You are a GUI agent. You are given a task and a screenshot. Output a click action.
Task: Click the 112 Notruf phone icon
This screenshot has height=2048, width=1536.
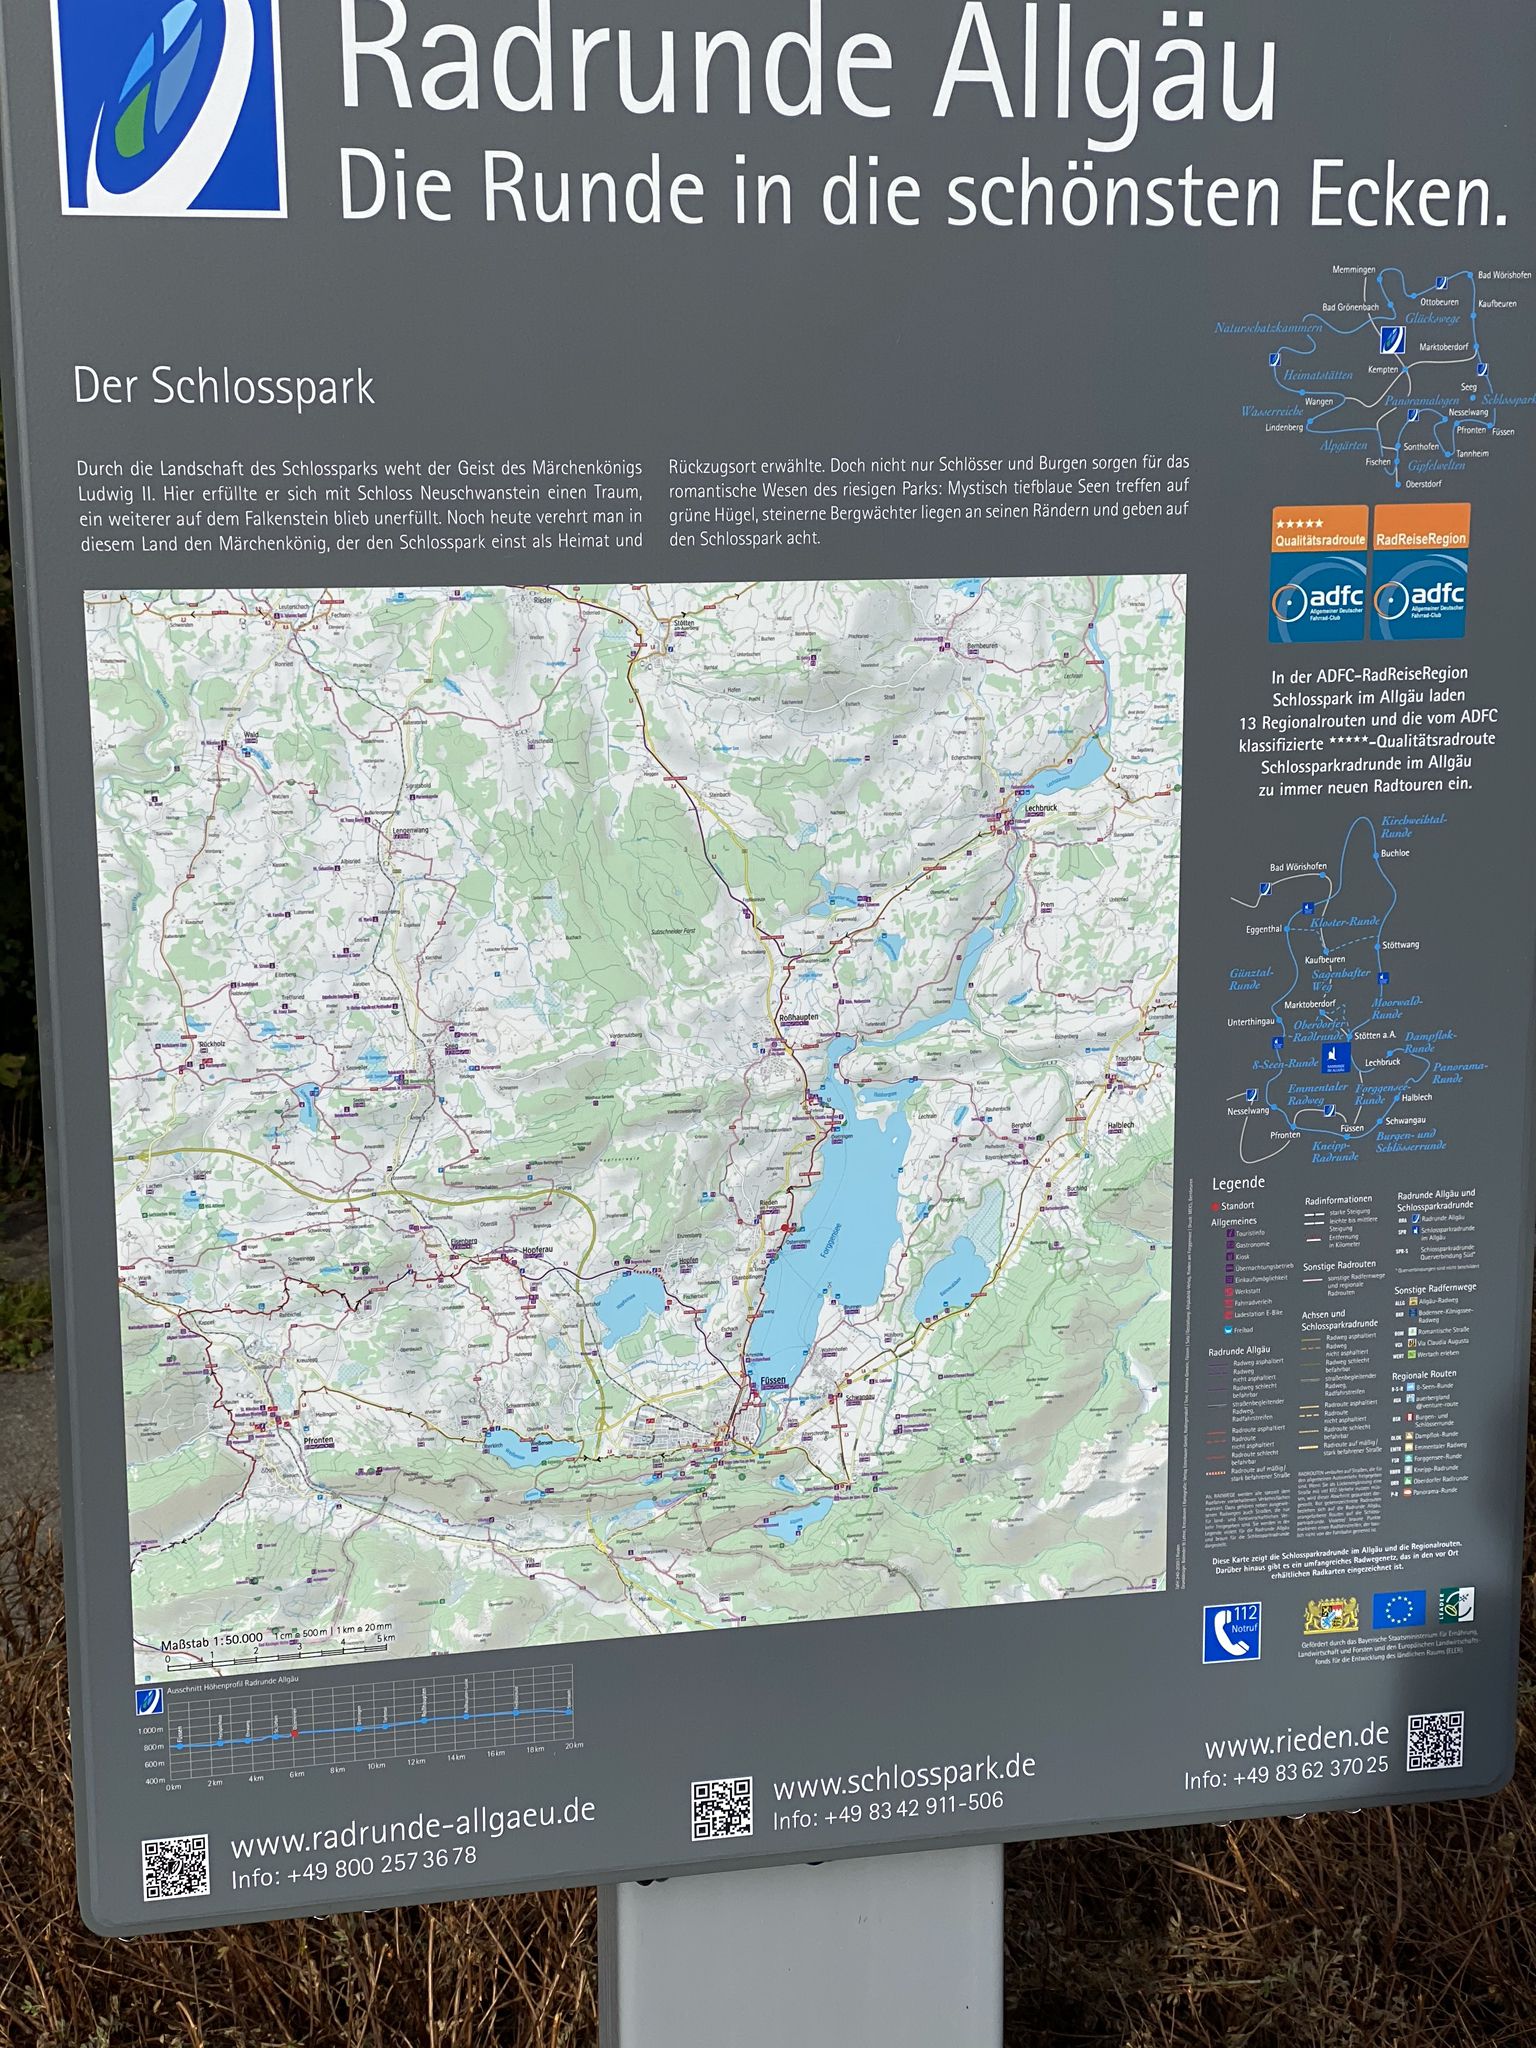pyautogui.click(x=1231, y=1633)
